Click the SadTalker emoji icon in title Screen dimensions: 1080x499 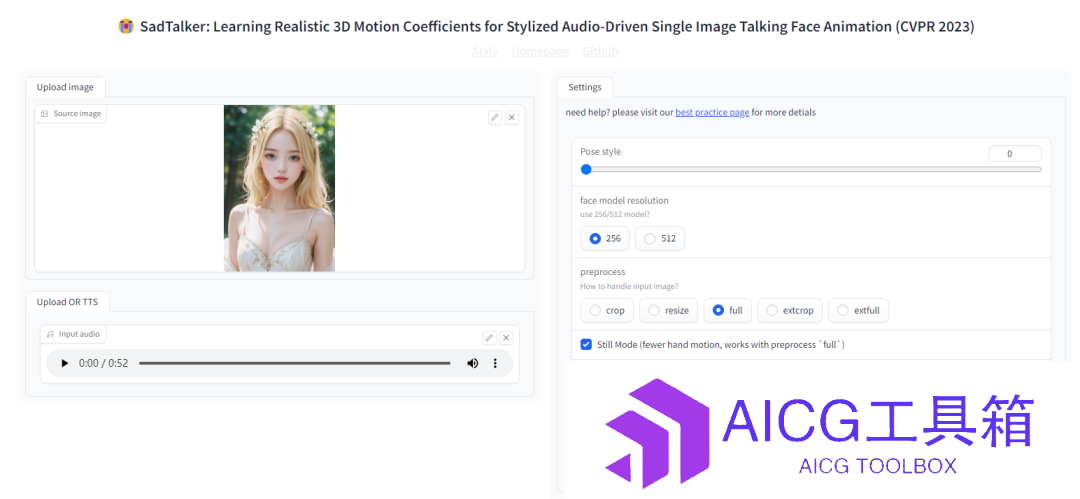tap(125, 27)
